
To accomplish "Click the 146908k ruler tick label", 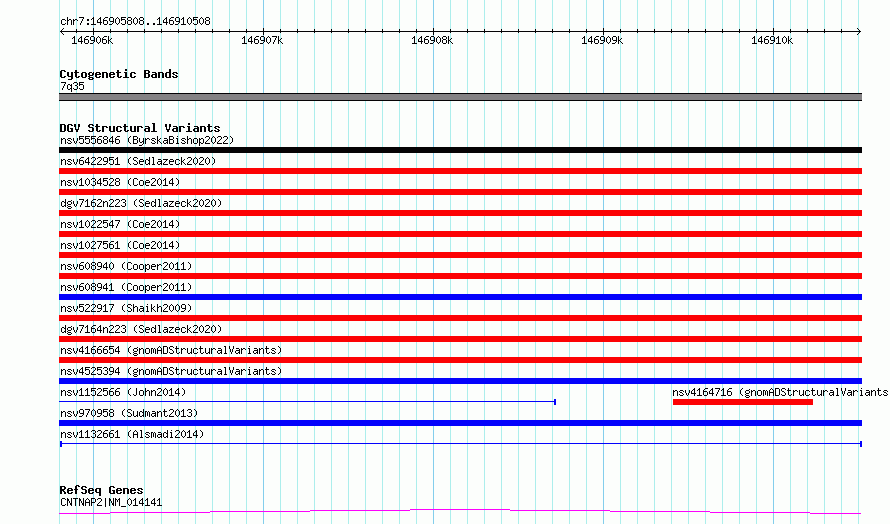I will pyautogui.click(x=432, y=40).
